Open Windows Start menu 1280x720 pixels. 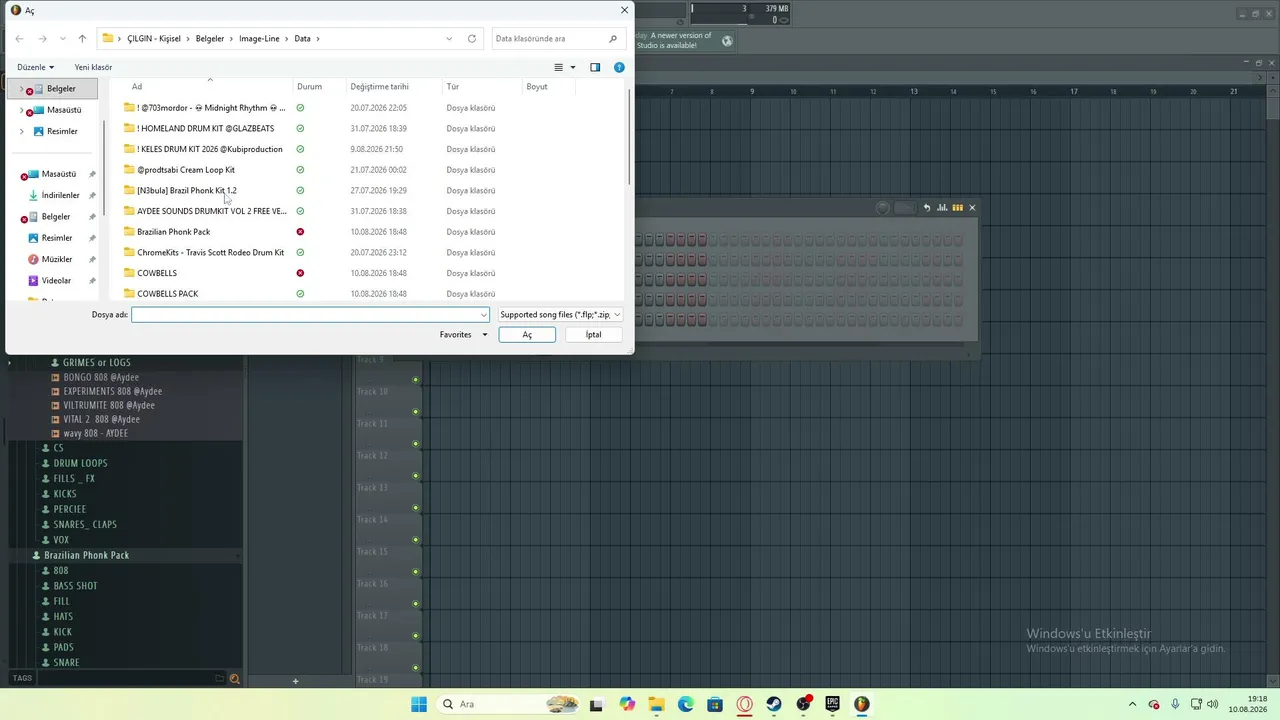[419, 704]
